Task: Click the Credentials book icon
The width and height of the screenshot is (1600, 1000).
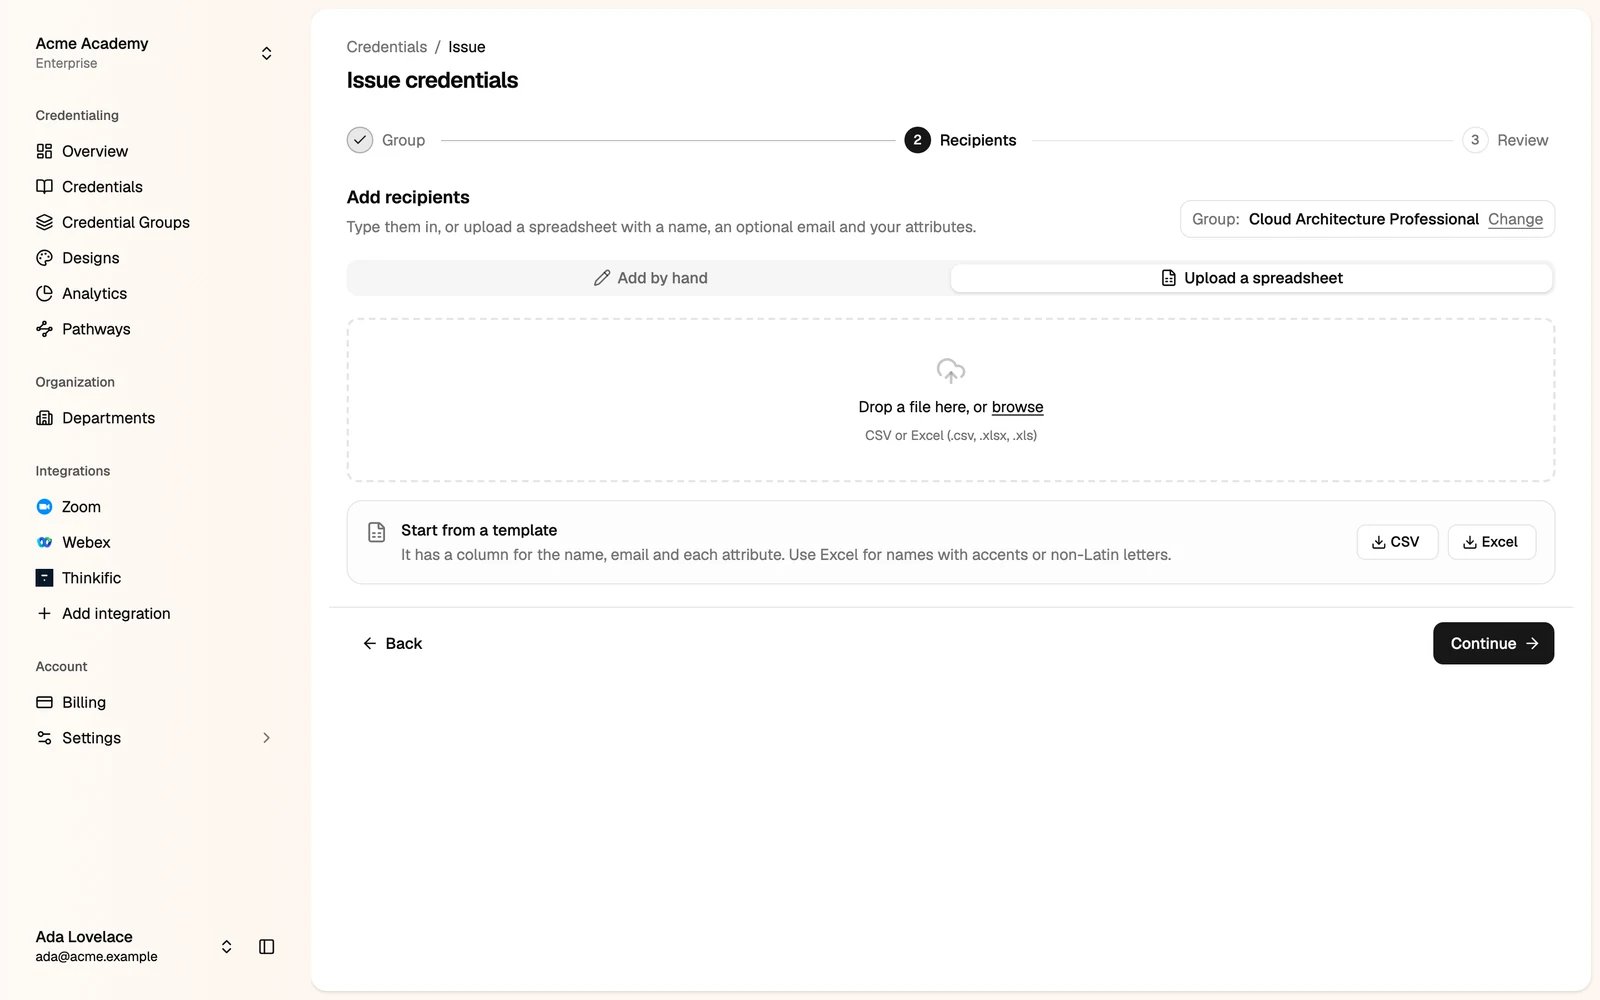Action: [44, 187]
